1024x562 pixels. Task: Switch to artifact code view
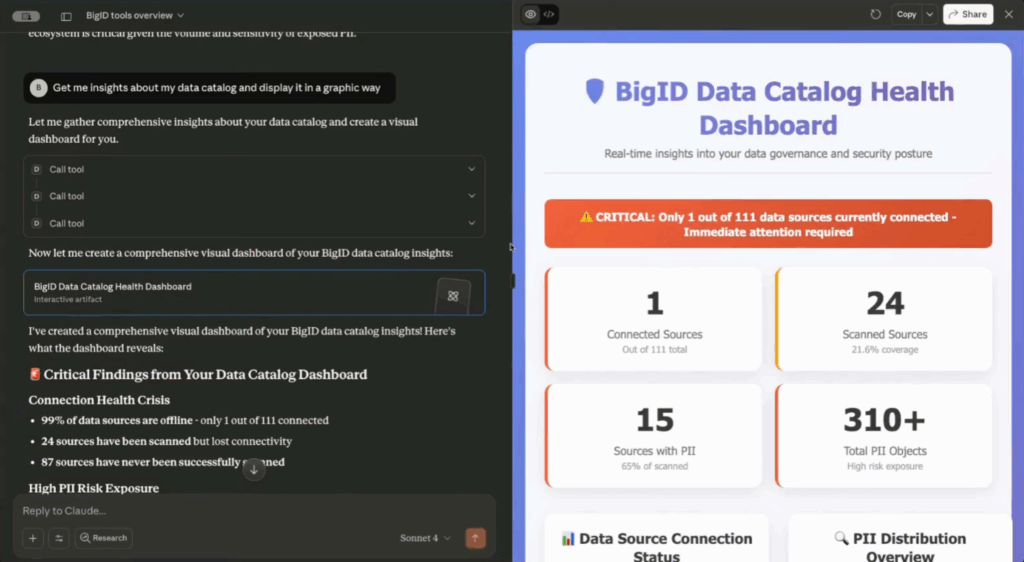[549, 14]
